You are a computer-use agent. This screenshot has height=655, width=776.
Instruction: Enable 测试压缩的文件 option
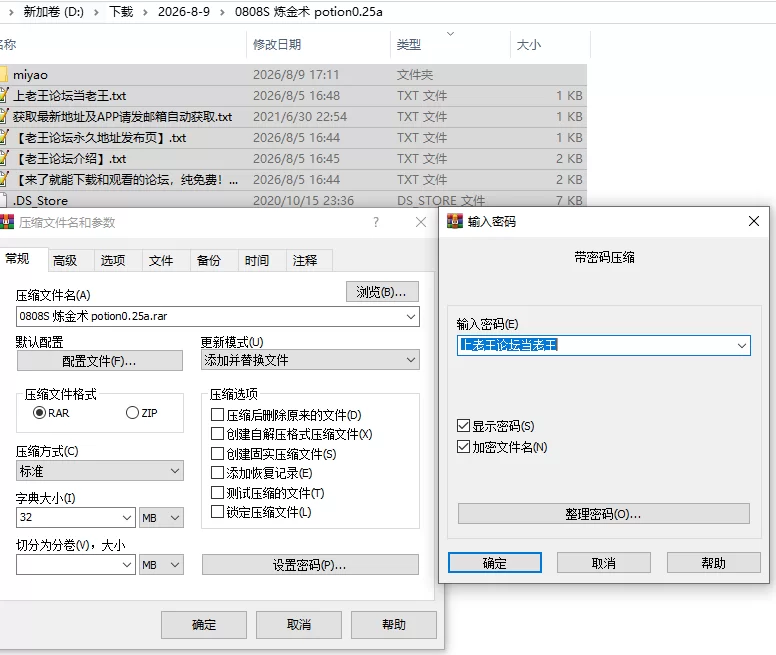tap(217, 492)
